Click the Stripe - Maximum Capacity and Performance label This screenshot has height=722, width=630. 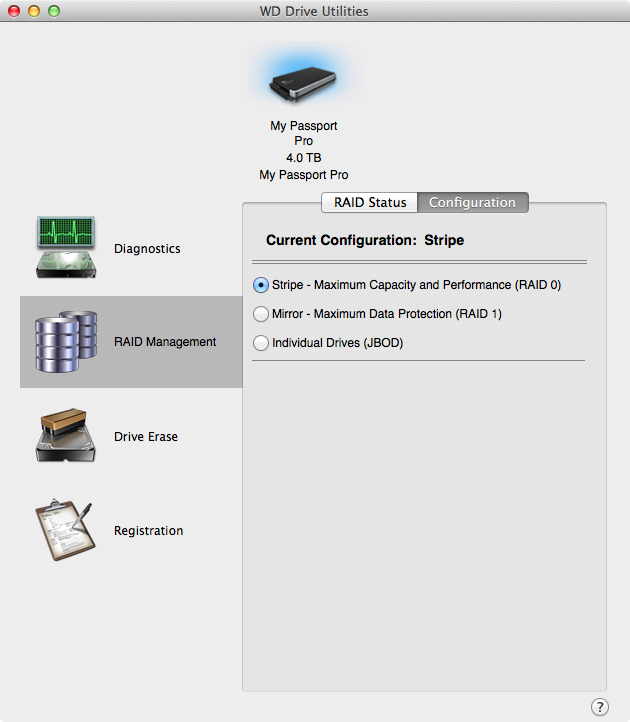pos(416,285)
